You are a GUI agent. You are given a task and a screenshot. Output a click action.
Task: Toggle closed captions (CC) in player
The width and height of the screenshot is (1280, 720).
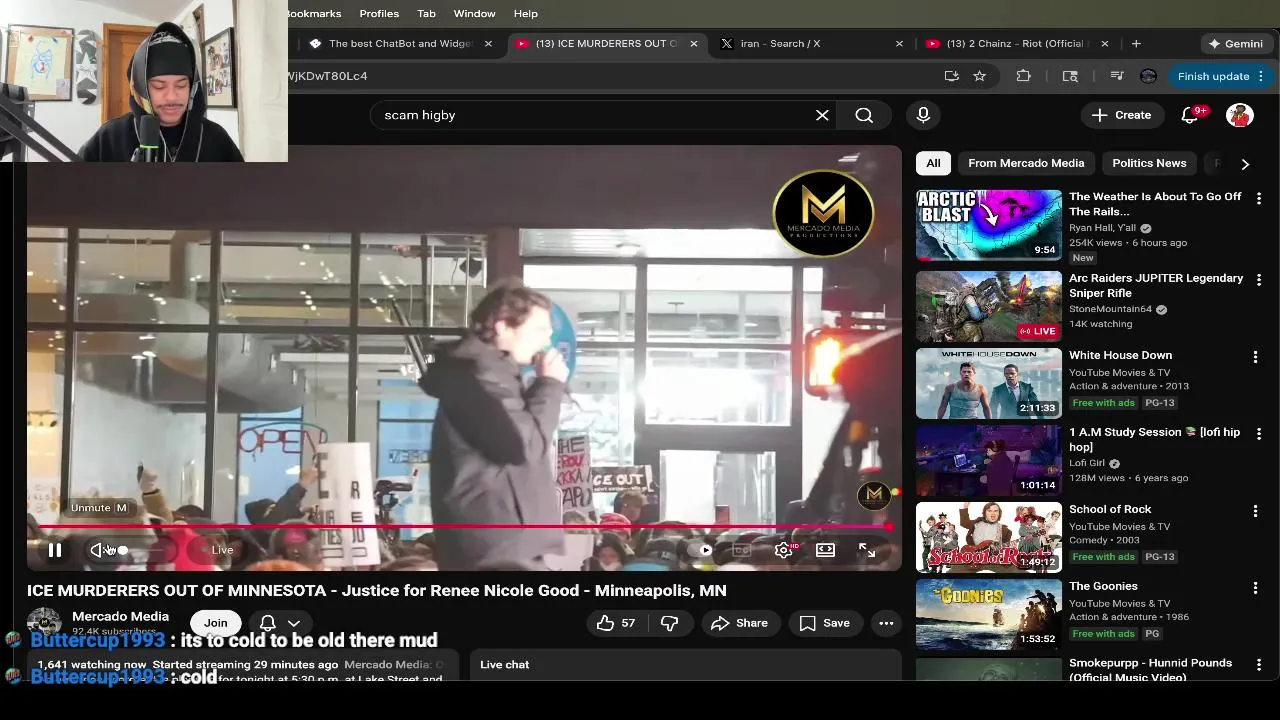tap(742, 550)
